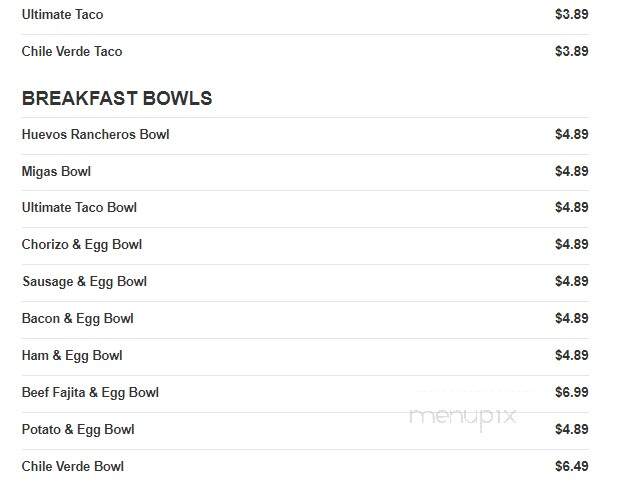Click the Ultimate Taco menu item
The width and height of the screenshot is (642, 499).
point(62,15)
